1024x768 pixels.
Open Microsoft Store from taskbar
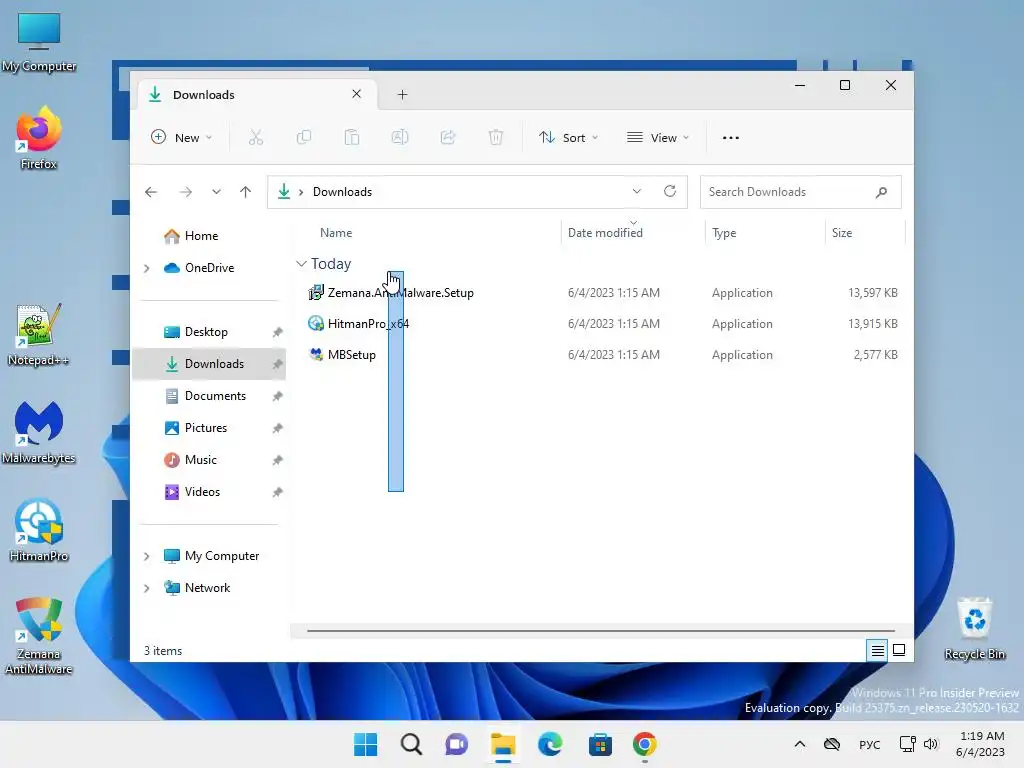coord(600,744)
